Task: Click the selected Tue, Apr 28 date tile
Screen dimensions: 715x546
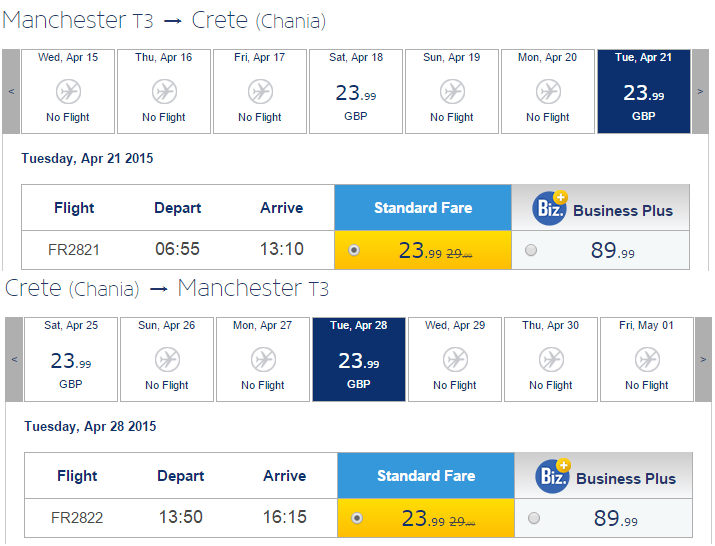Action: [359, 359]
